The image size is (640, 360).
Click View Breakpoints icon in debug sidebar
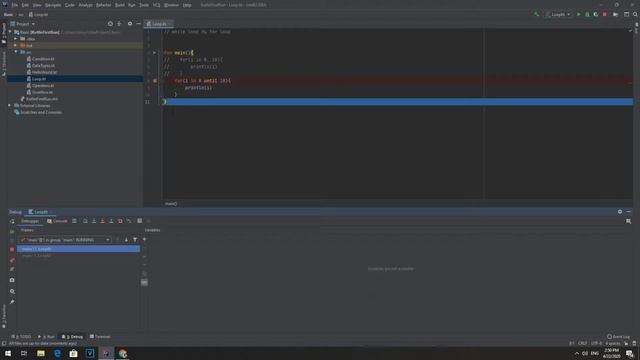coord(12,260)
